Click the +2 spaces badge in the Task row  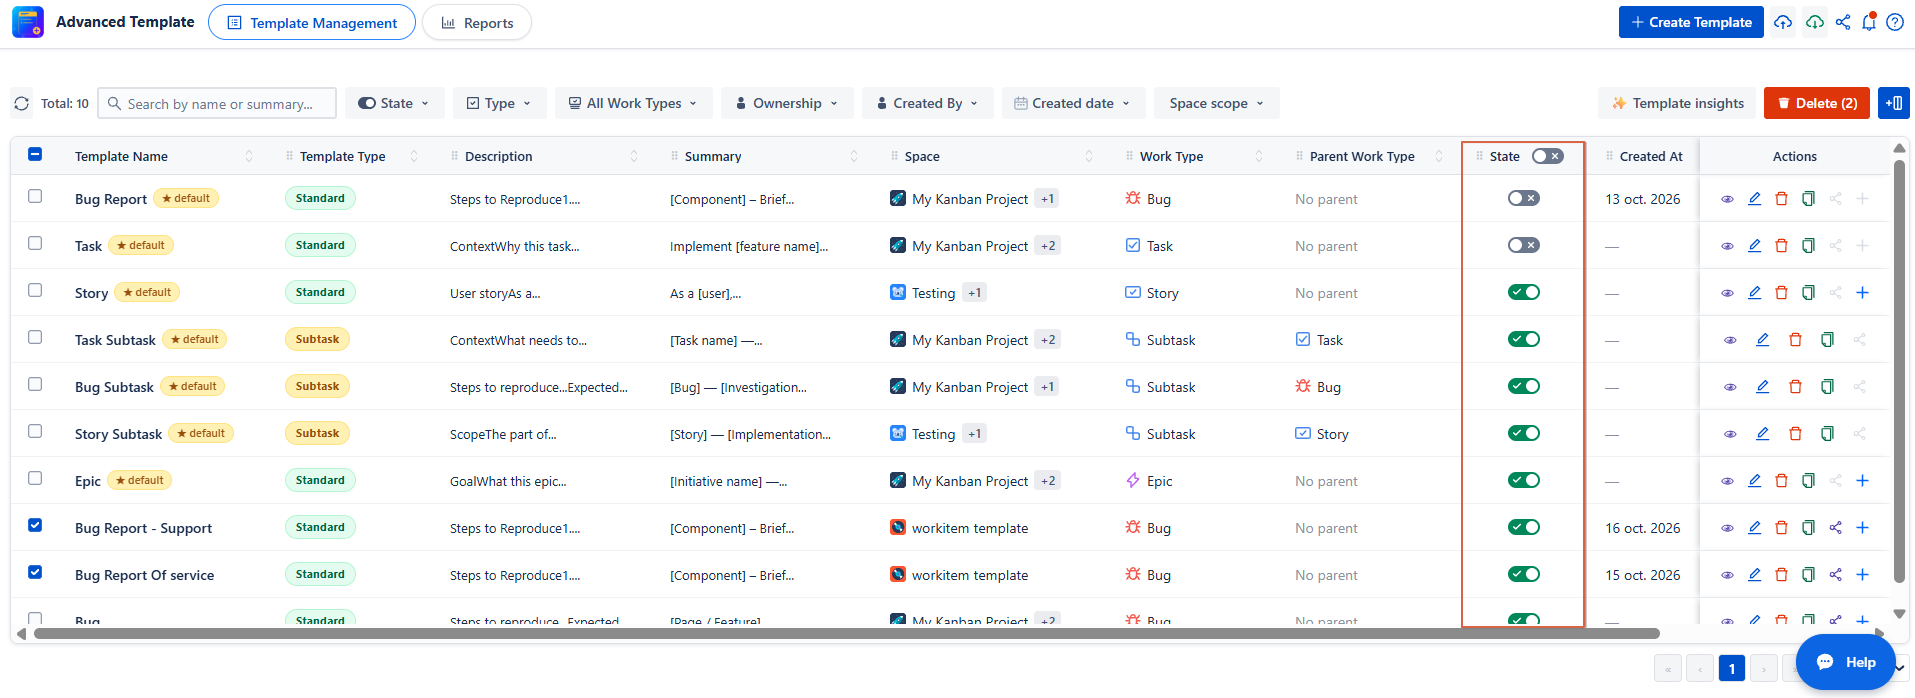tap(1047, 246)
